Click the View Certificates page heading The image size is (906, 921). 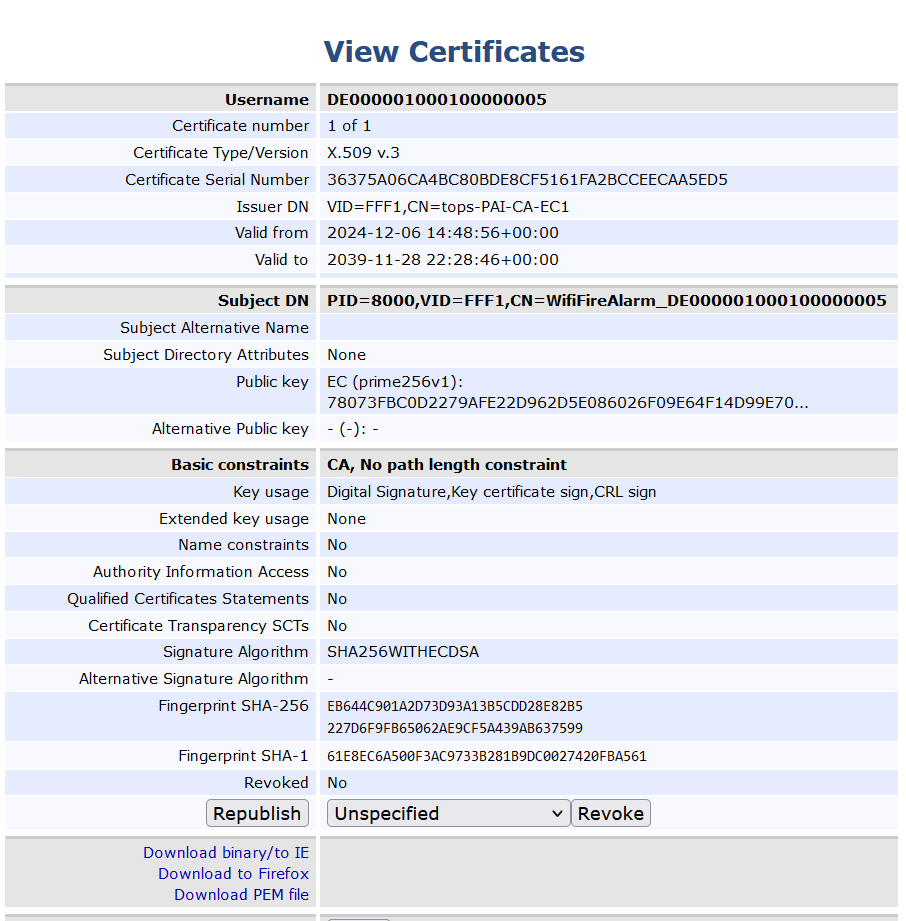[x=454, y=52]
